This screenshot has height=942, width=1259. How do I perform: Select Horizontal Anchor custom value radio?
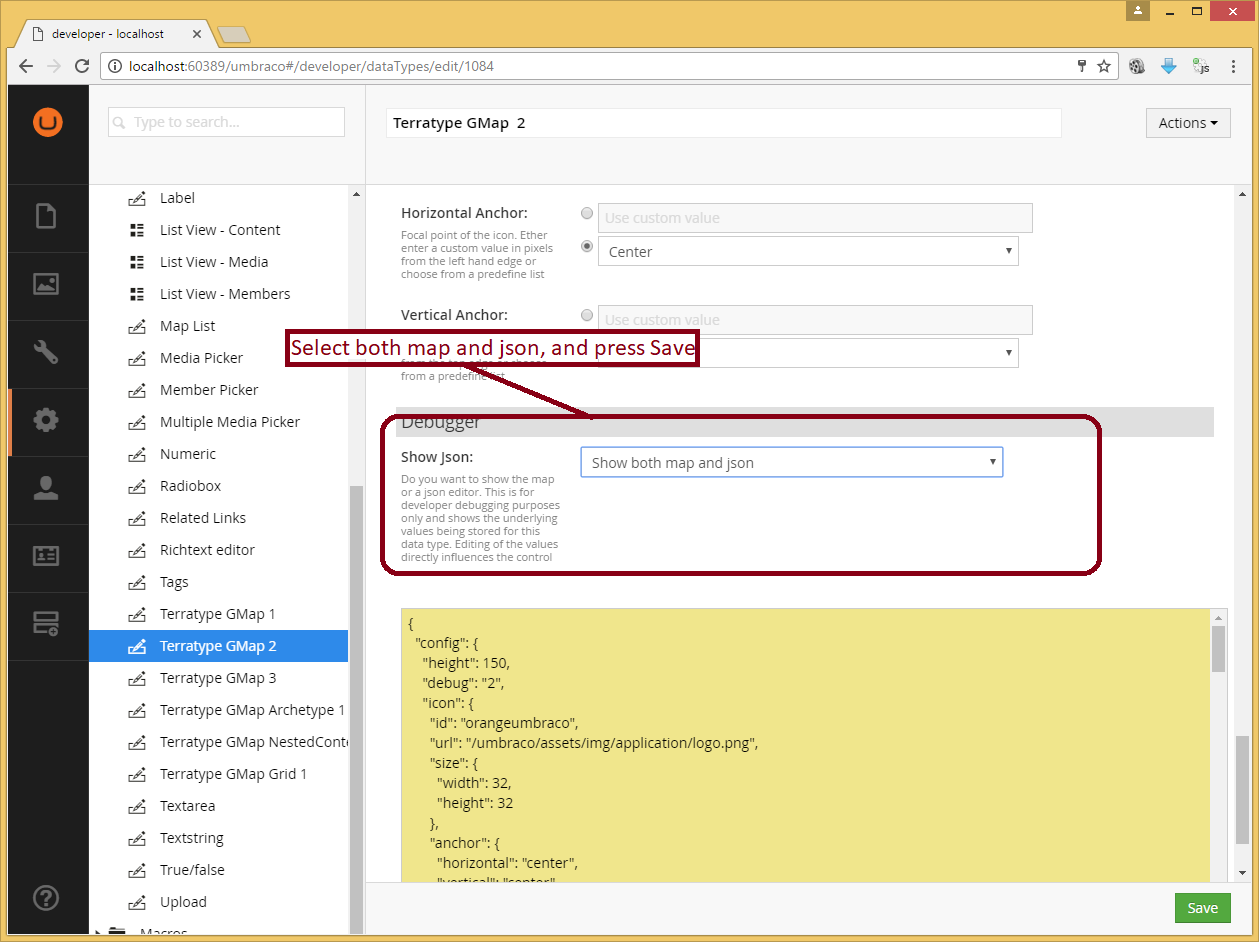click(587, 213)
